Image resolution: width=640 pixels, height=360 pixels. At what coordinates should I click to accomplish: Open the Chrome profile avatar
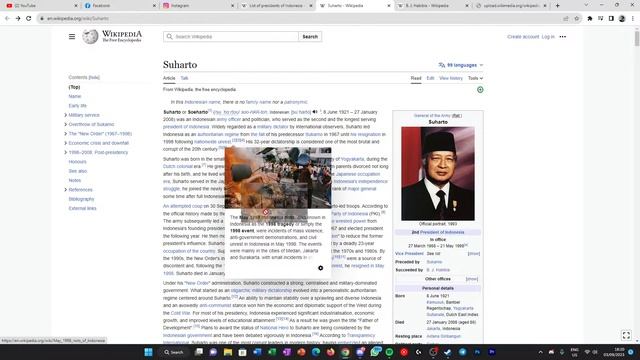(x=622, y=18)
